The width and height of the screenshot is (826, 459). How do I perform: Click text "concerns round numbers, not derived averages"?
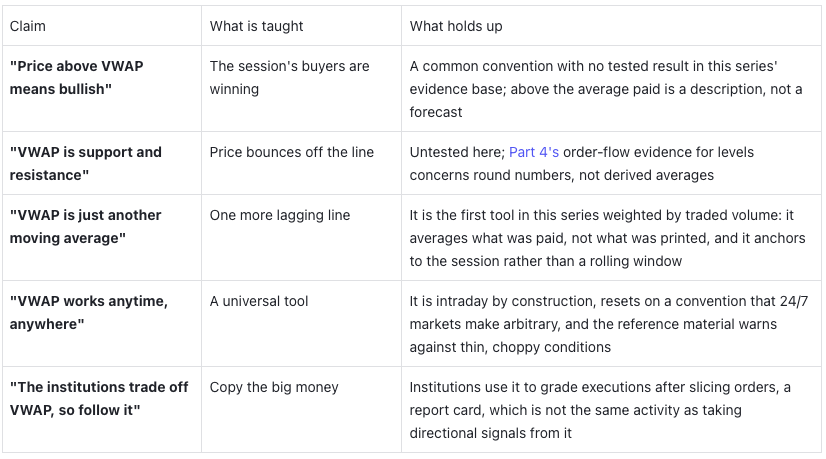click(x=562, y=175)
